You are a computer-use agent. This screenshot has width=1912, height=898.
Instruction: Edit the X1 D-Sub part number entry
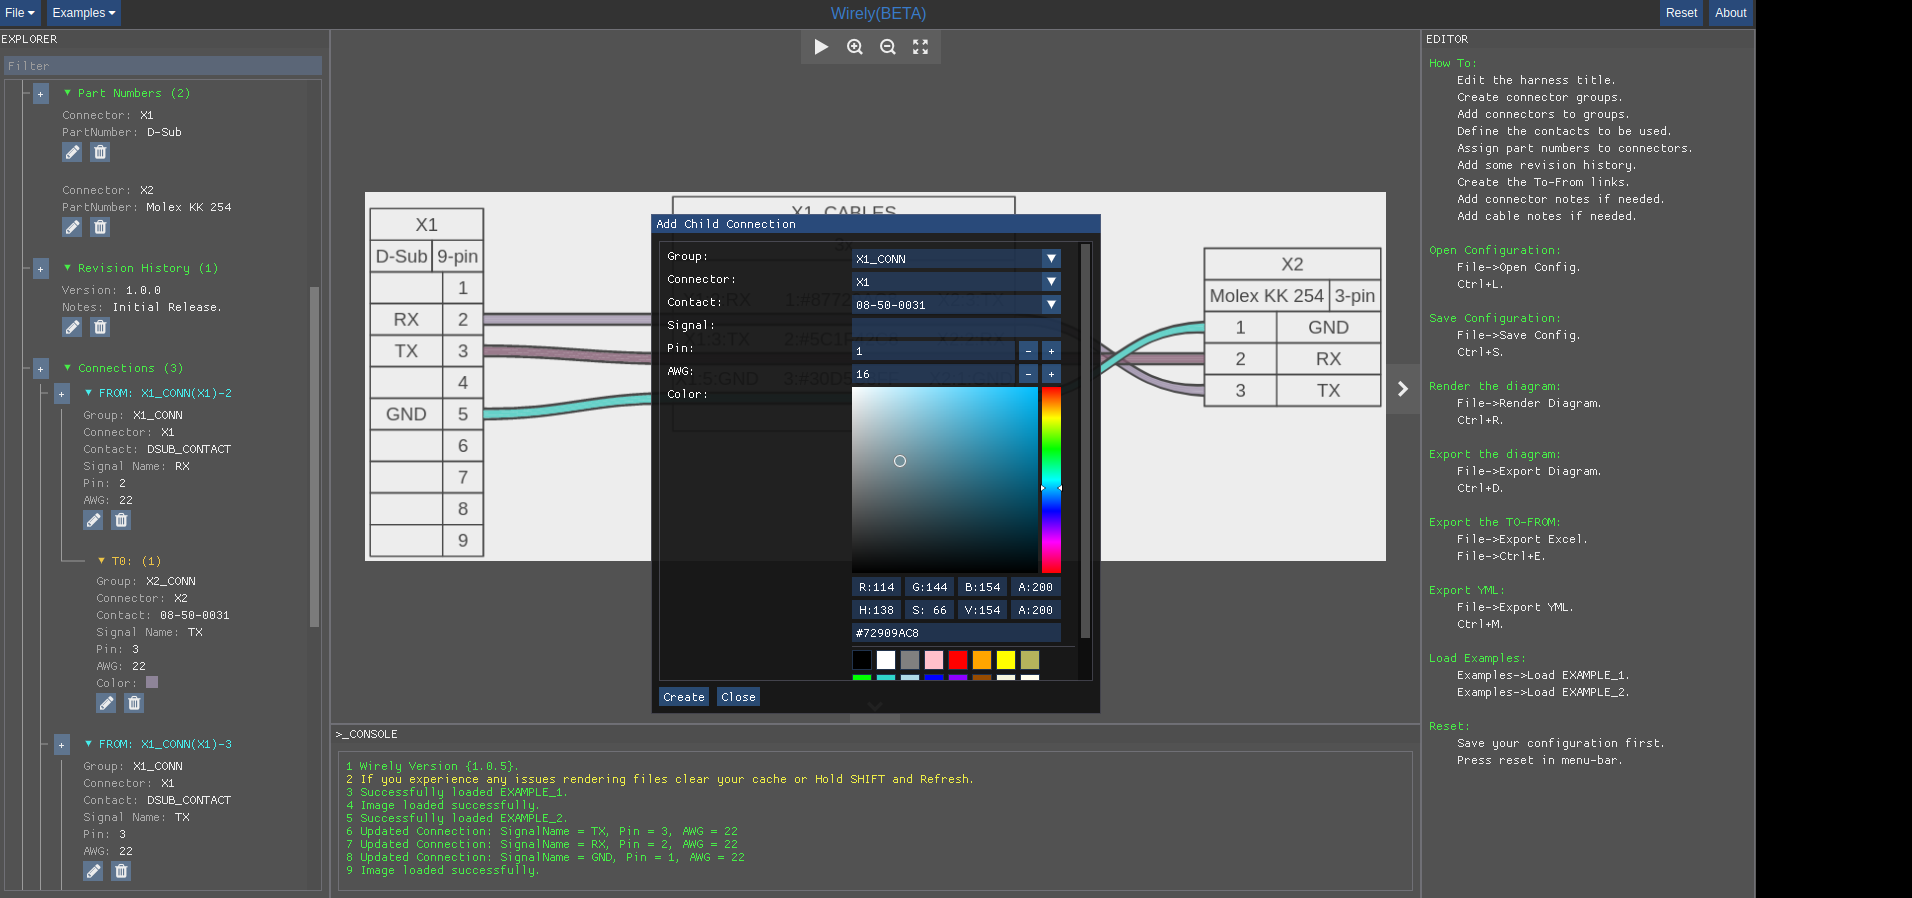[x=72, y=152]
